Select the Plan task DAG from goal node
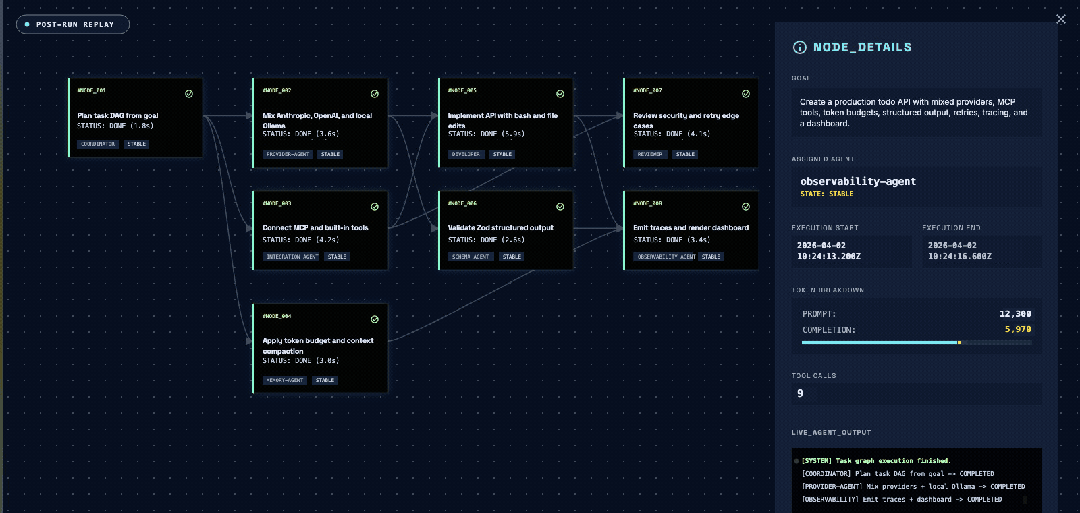This screenshot has width=1080, height=513. tap(136, 118)
